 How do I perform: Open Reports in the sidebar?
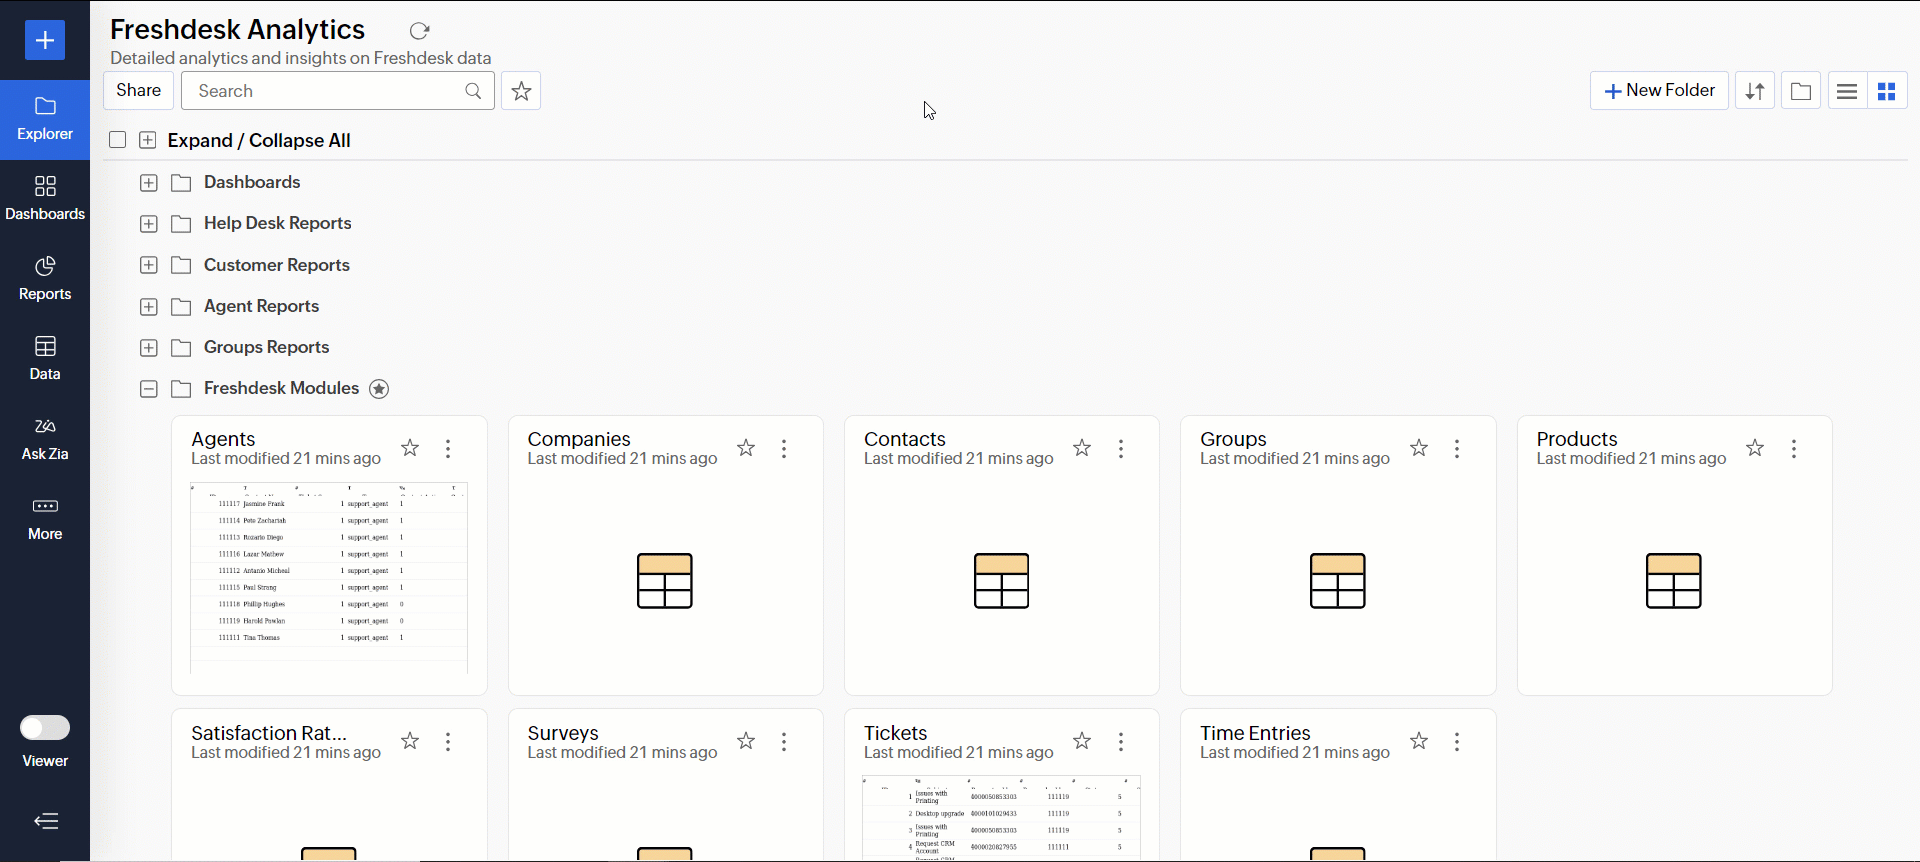(x=45, y=279)
